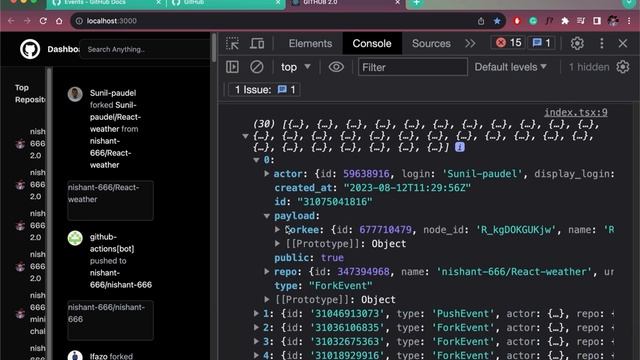
Task: Open the index.tsx:9 source link
Action: 576,112
